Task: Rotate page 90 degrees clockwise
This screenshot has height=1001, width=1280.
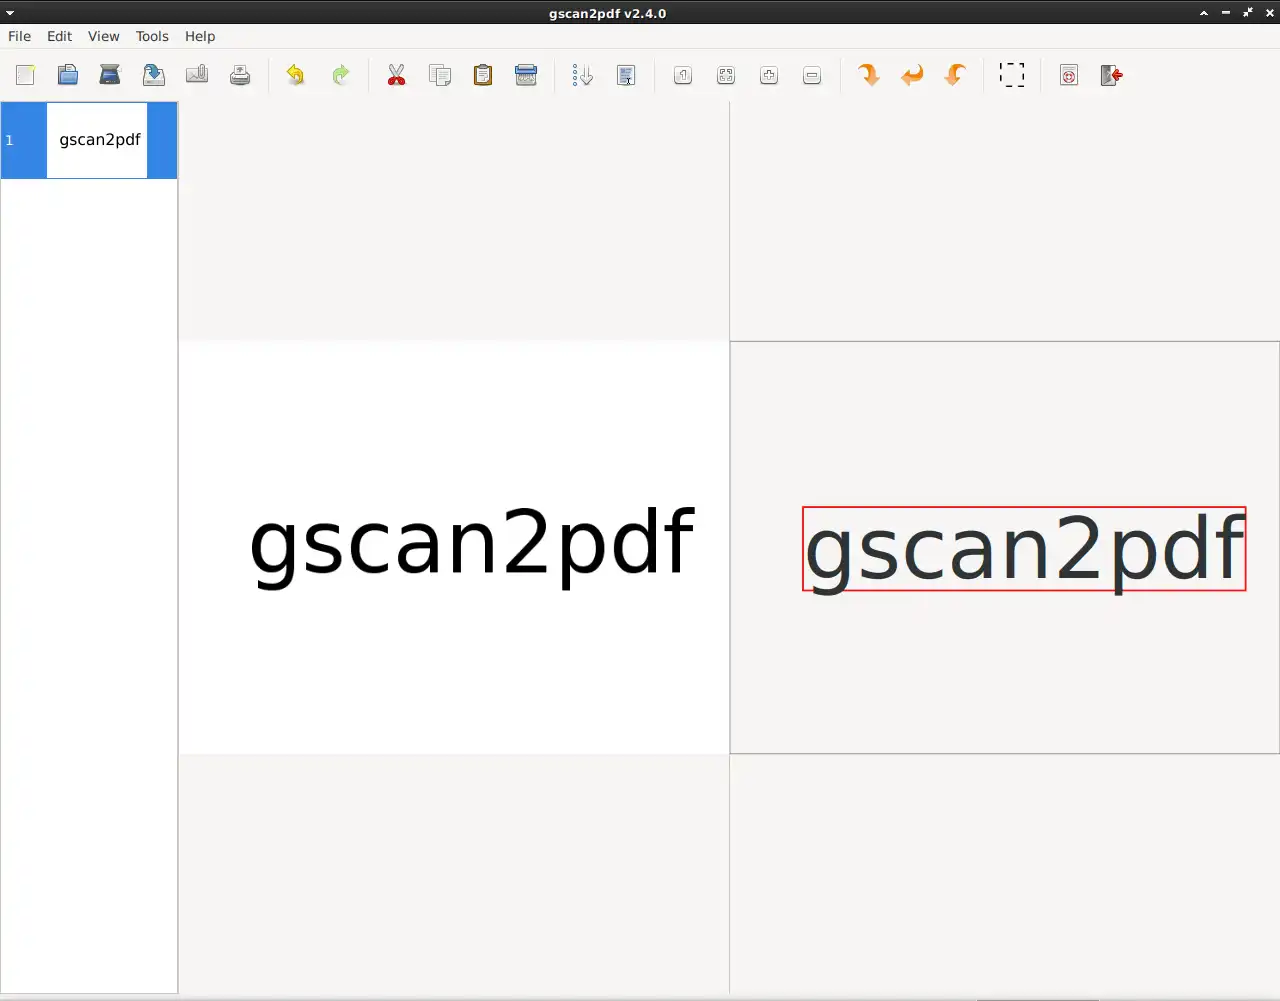Action: point(869,75)
